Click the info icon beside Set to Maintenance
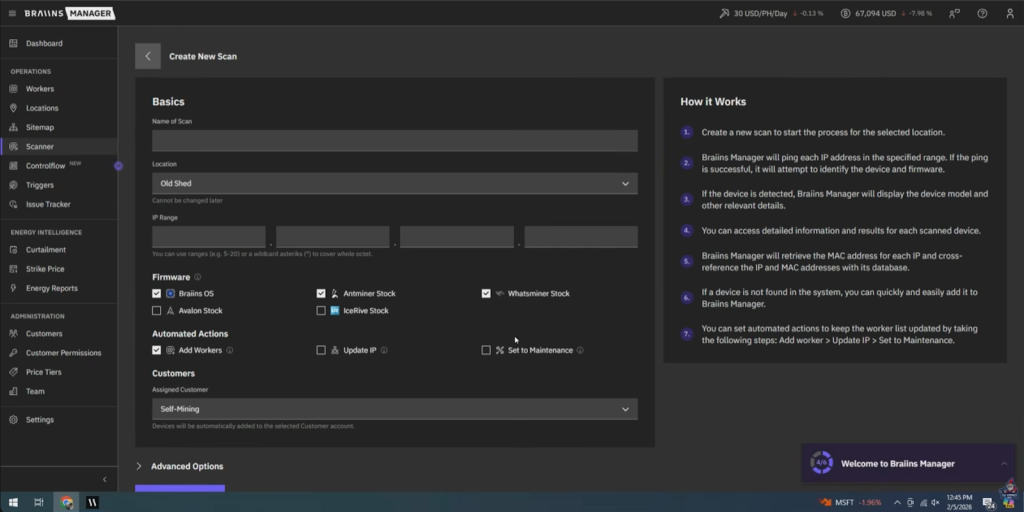Image resolution: width=1024 pixels, height=512 pixels. (580, 351)
